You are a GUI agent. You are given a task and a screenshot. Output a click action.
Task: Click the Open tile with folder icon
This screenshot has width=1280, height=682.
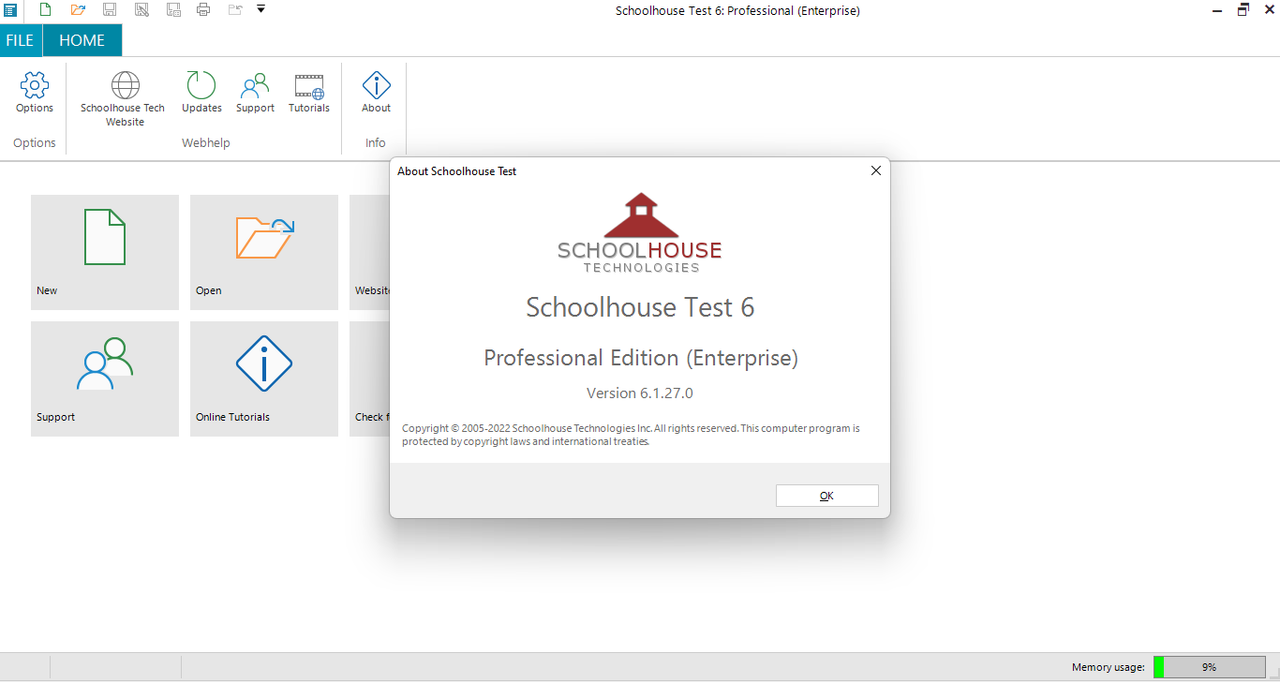coord(264,252)
